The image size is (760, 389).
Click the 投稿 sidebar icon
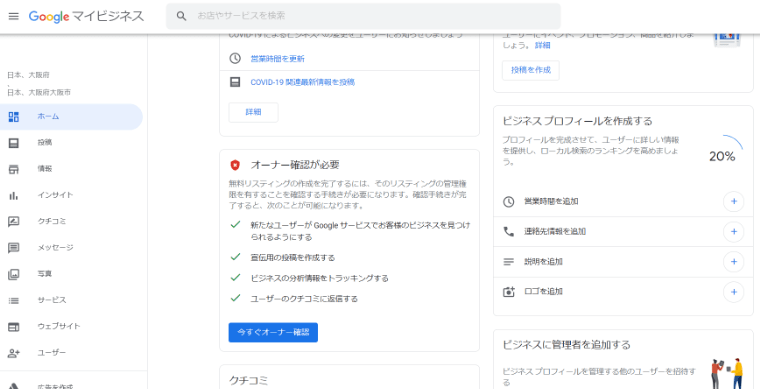(14, 143)
